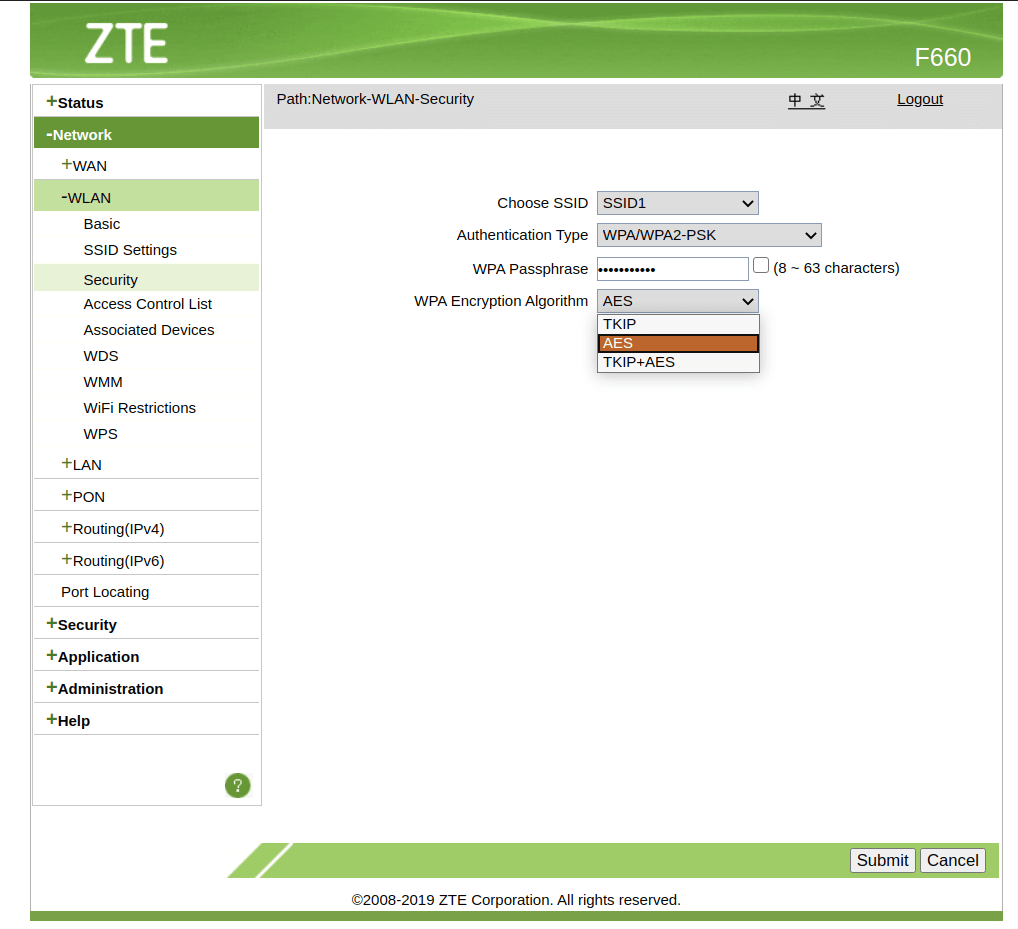Viewport: 1018px width, 929px height.
Task: Select TKIP from the encryption list
Action: [678, 324]
